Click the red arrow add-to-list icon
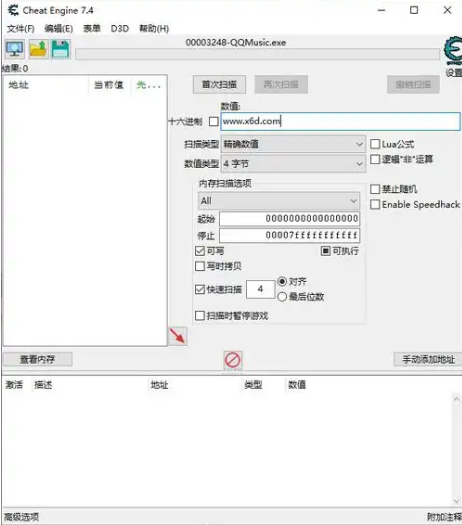The image size is (462, 525). [177, 336]
